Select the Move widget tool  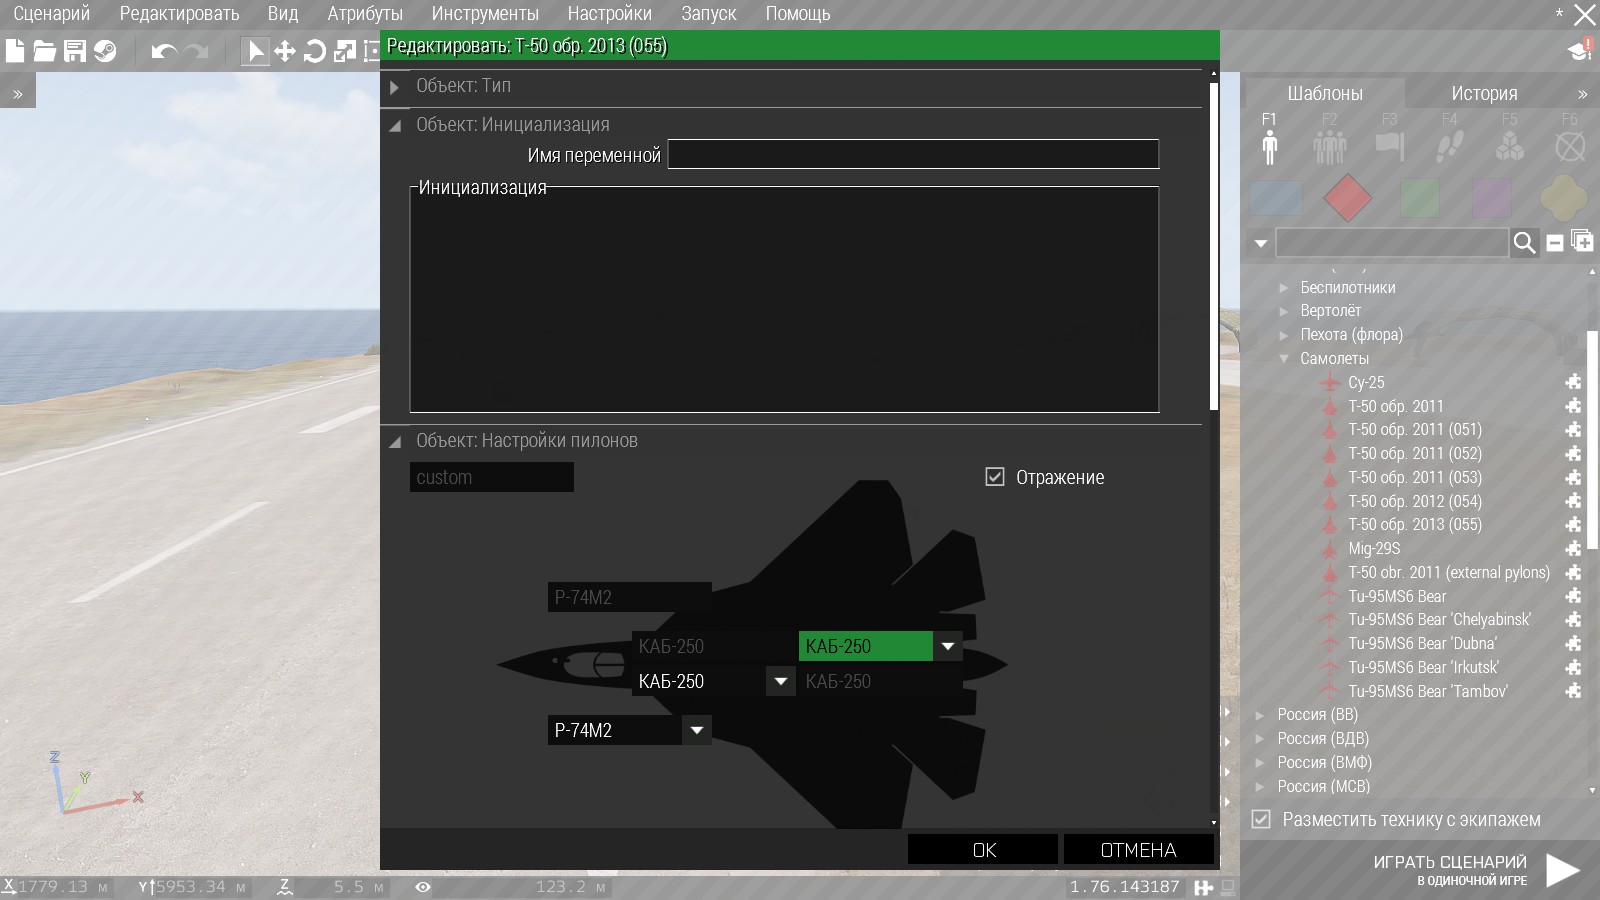point(285,51)
